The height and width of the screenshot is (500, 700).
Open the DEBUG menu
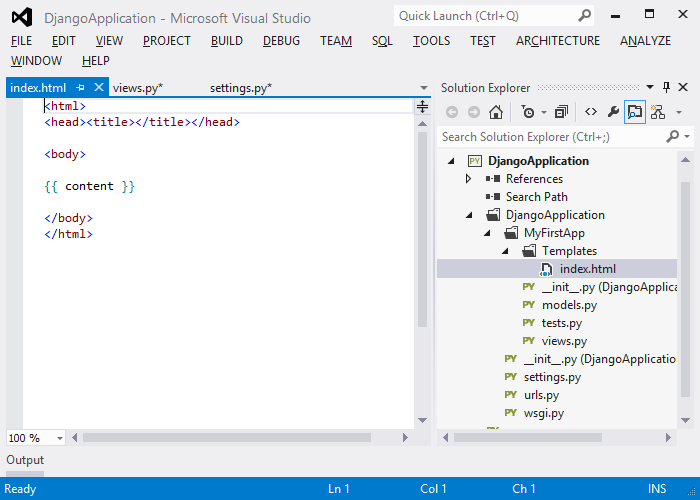(281, 41)
